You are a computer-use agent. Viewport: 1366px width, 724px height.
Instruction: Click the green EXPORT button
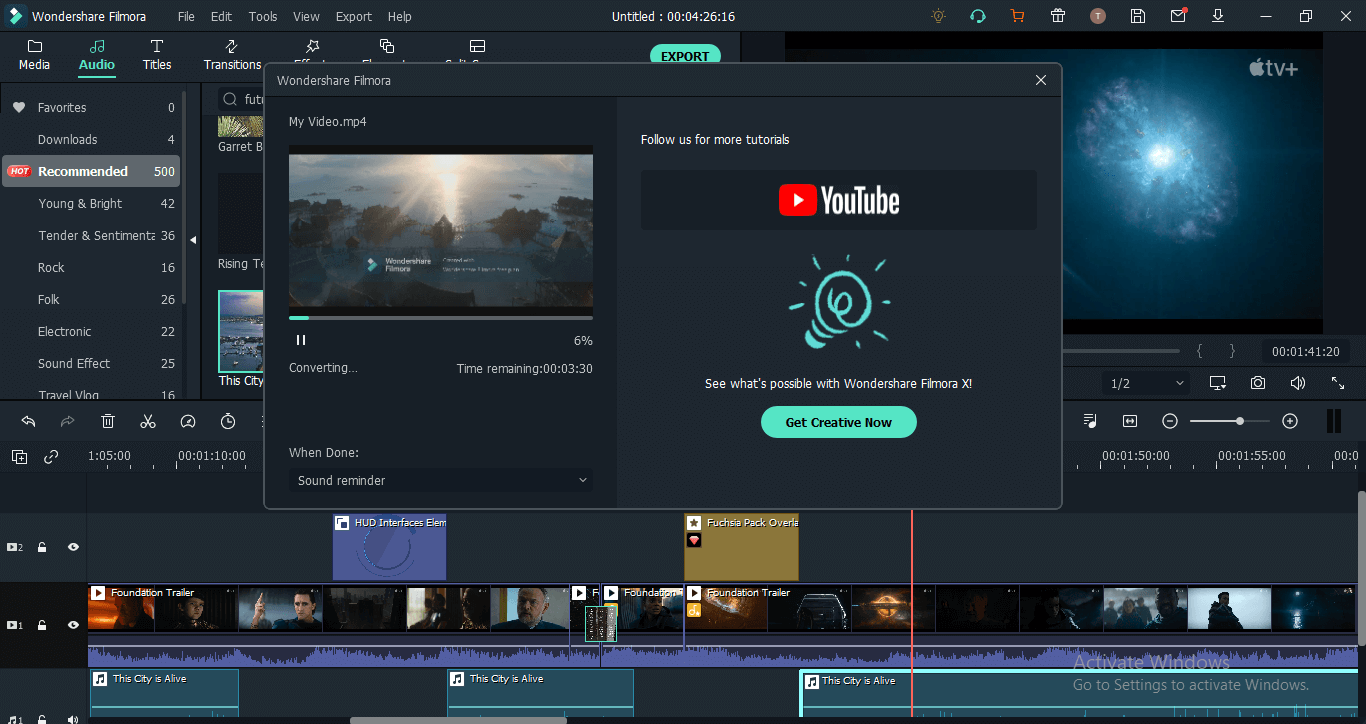pos(685,56)
